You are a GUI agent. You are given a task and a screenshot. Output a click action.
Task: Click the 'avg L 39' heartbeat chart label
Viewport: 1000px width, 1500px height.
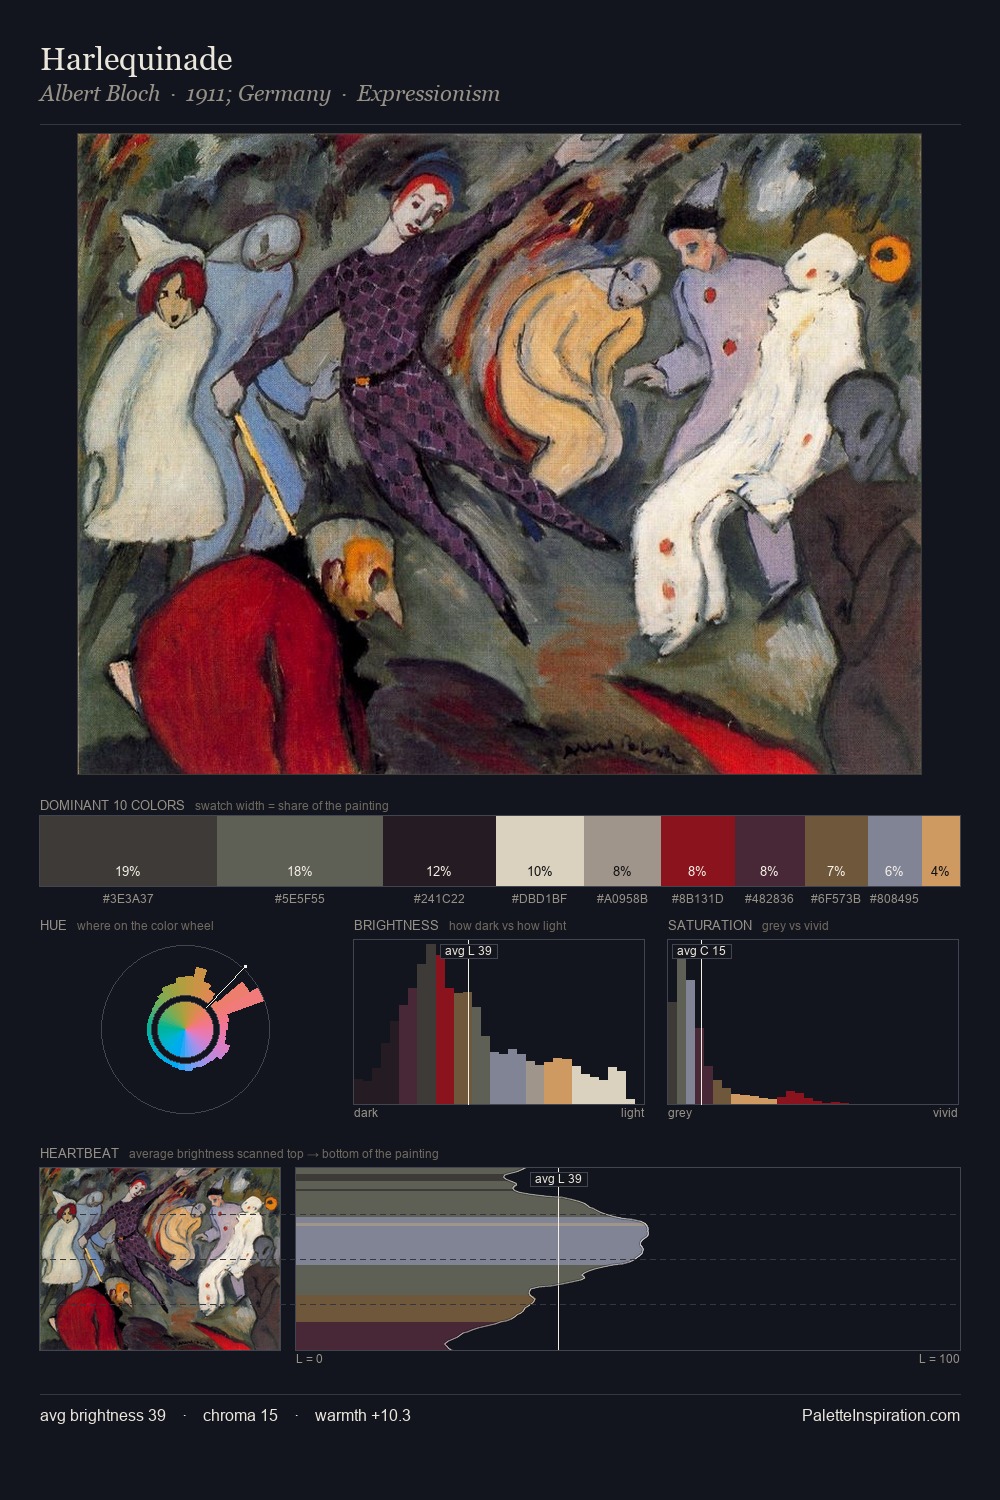(x=558, y=1179)
